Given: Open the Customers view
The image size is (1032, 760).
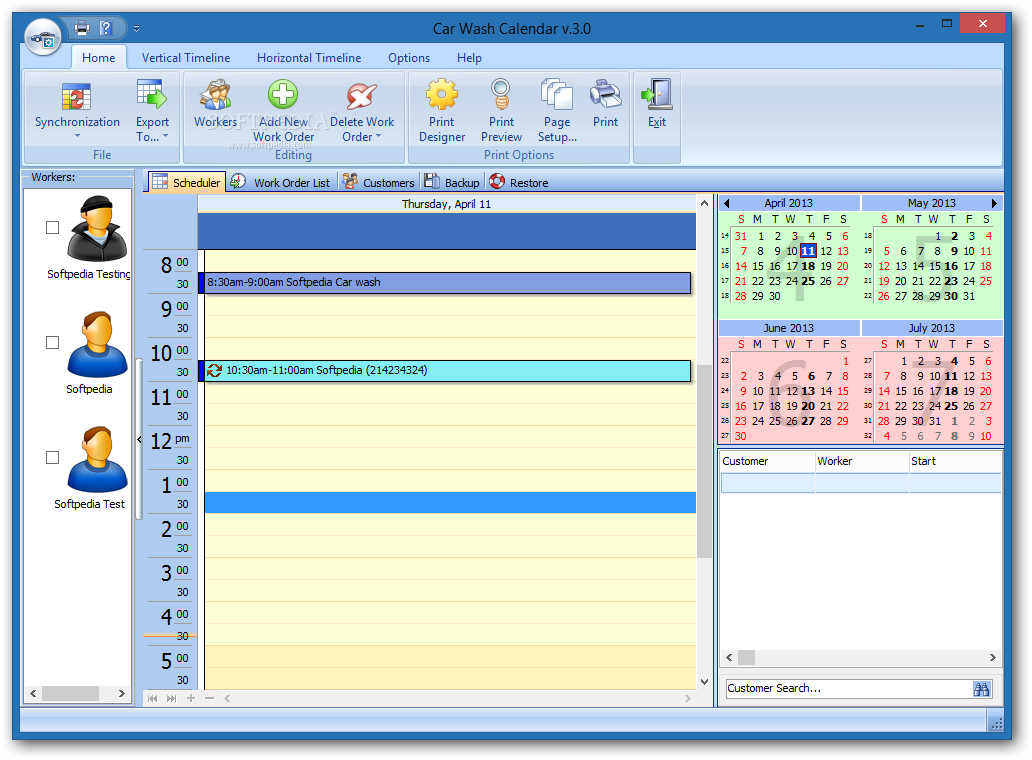Looking at the screenshot, I should [379, 182].
